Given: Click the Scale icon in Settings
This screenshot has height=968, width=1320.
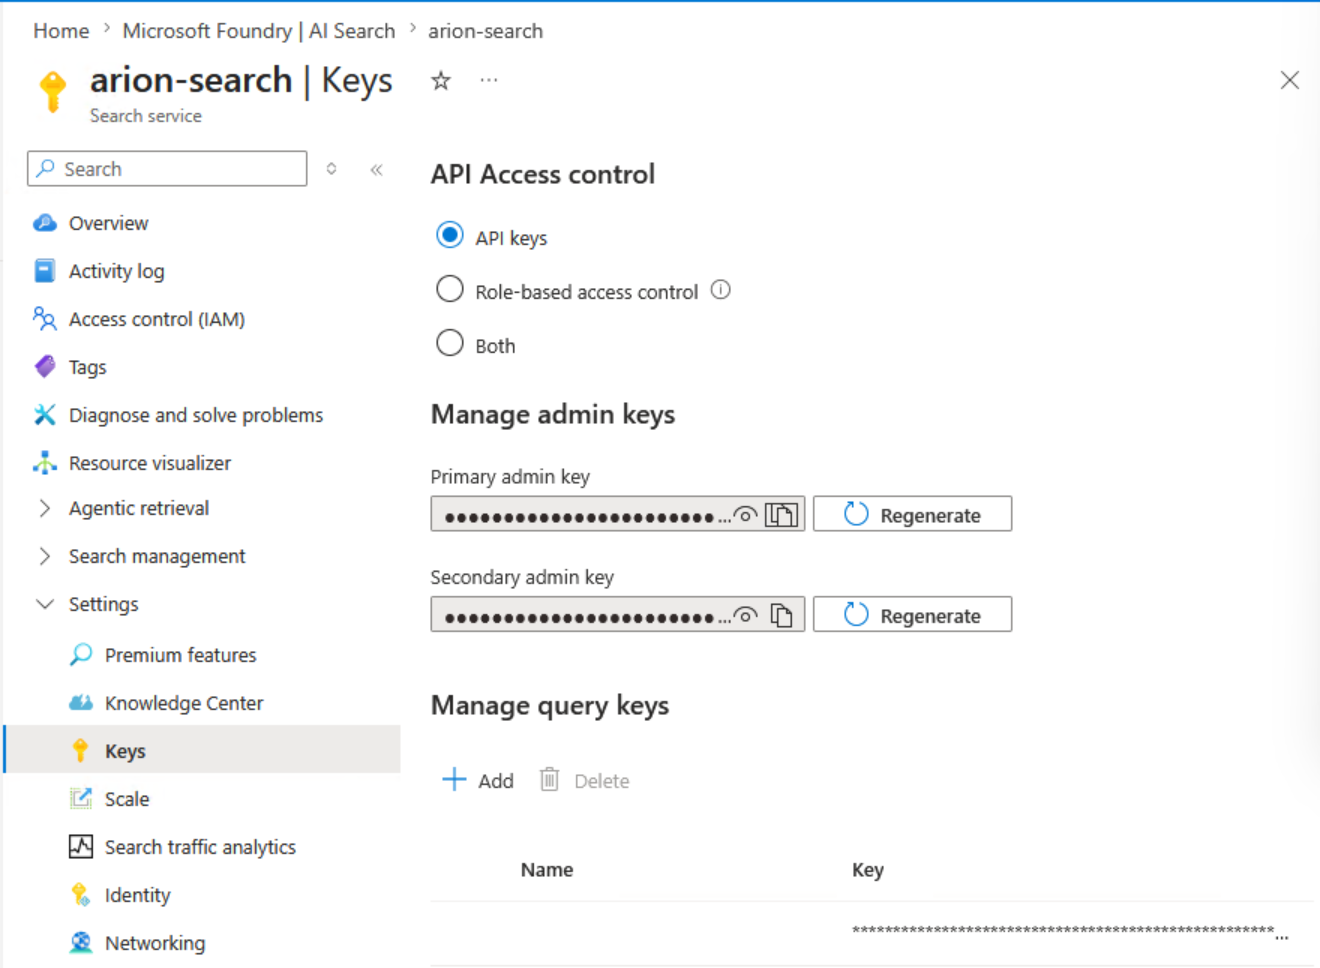Looking at the screenshot, I should (81, 799).
